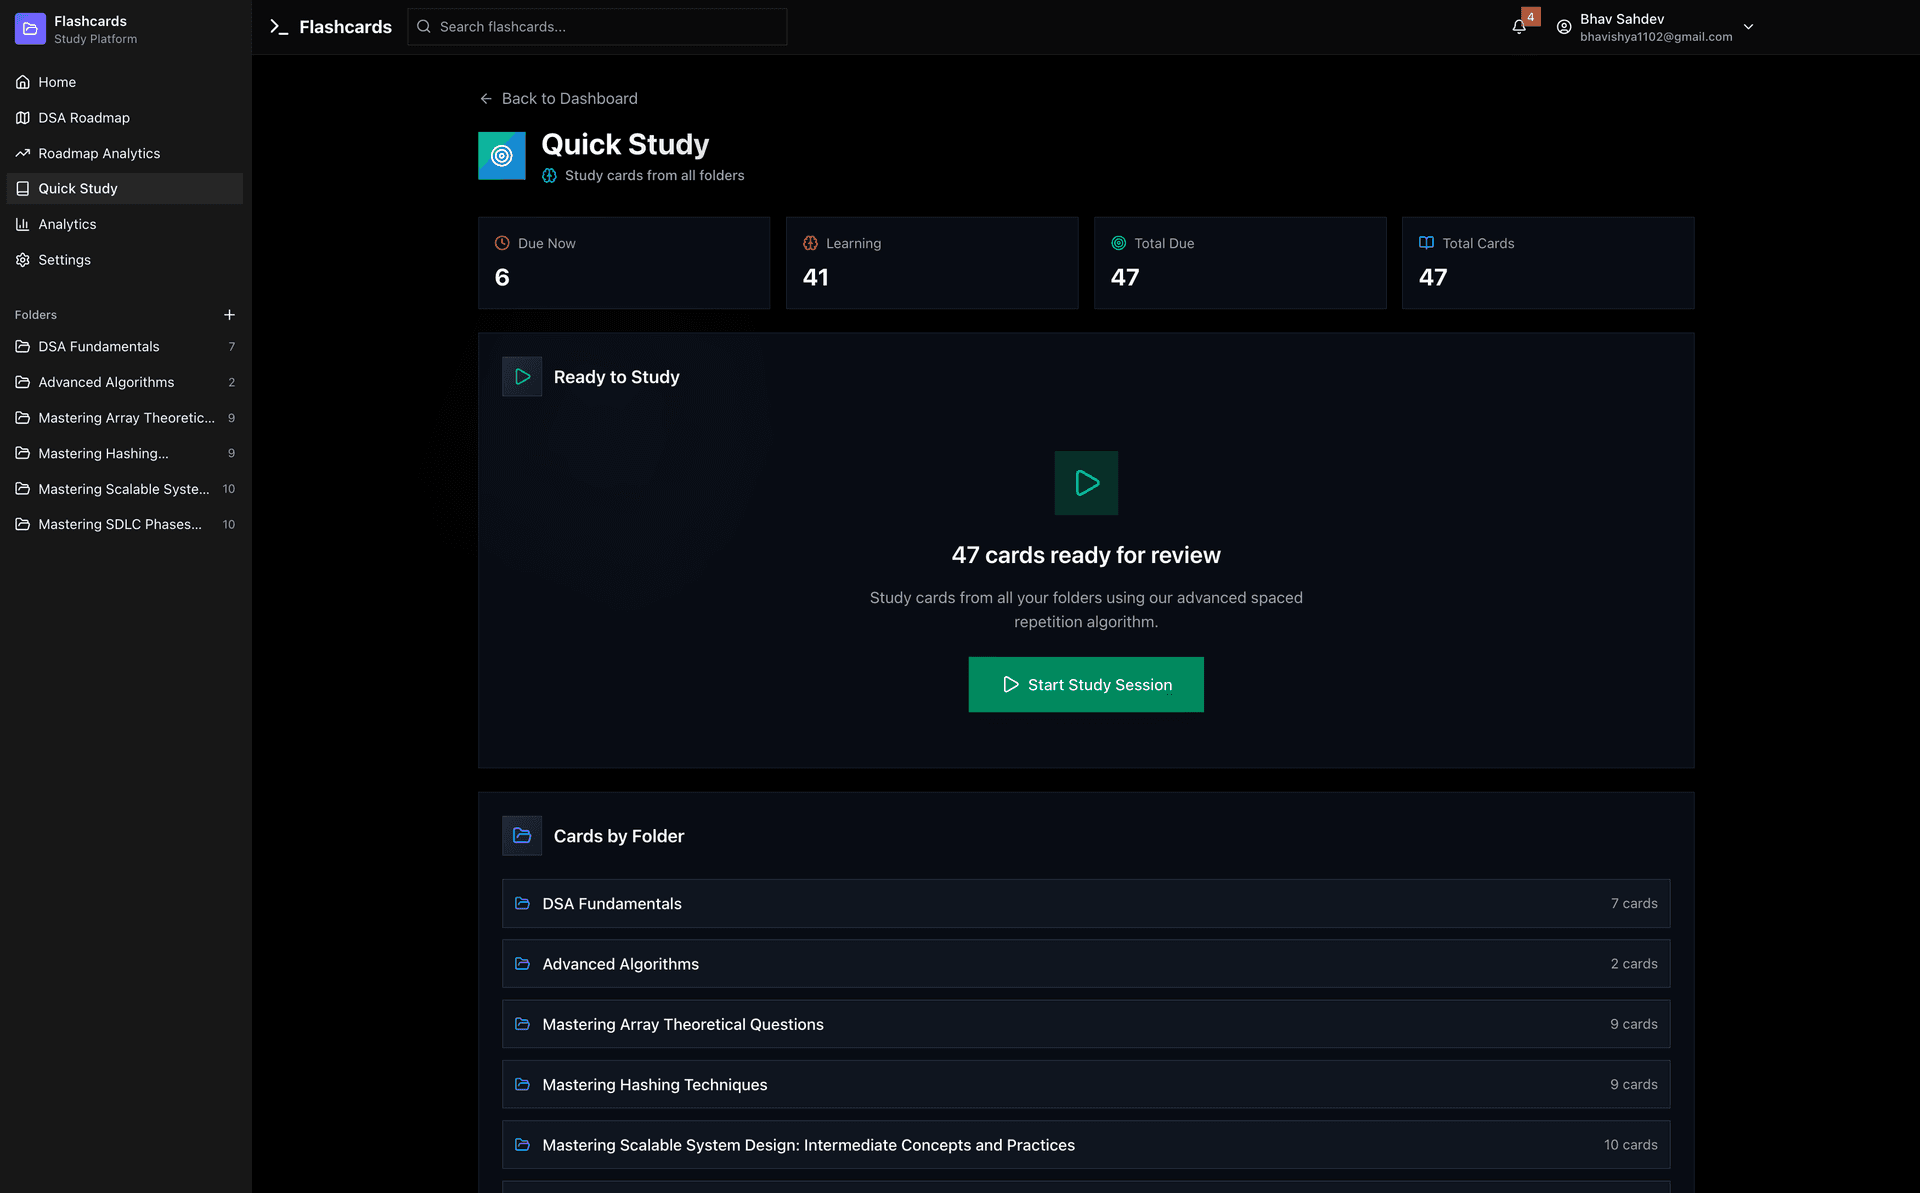
Task: Open Mastering Array Theoretical Questions folder row
Action: tap(1086, 1024)
